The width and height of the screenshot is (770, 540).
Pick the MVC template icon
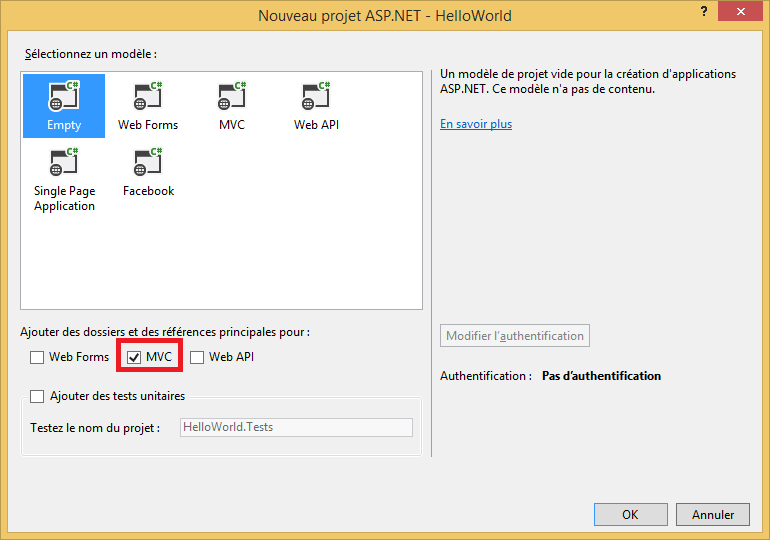click(232, 106)
